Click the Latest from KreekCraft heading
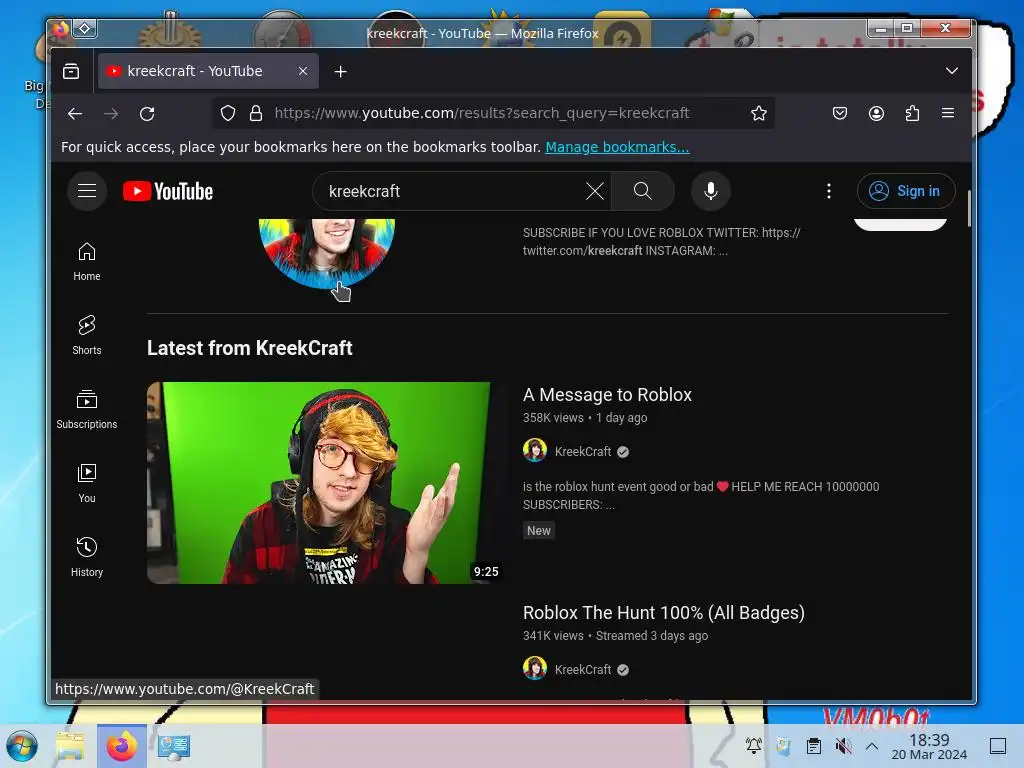This screenshot has height=768, width=1024. coord(249,348)
